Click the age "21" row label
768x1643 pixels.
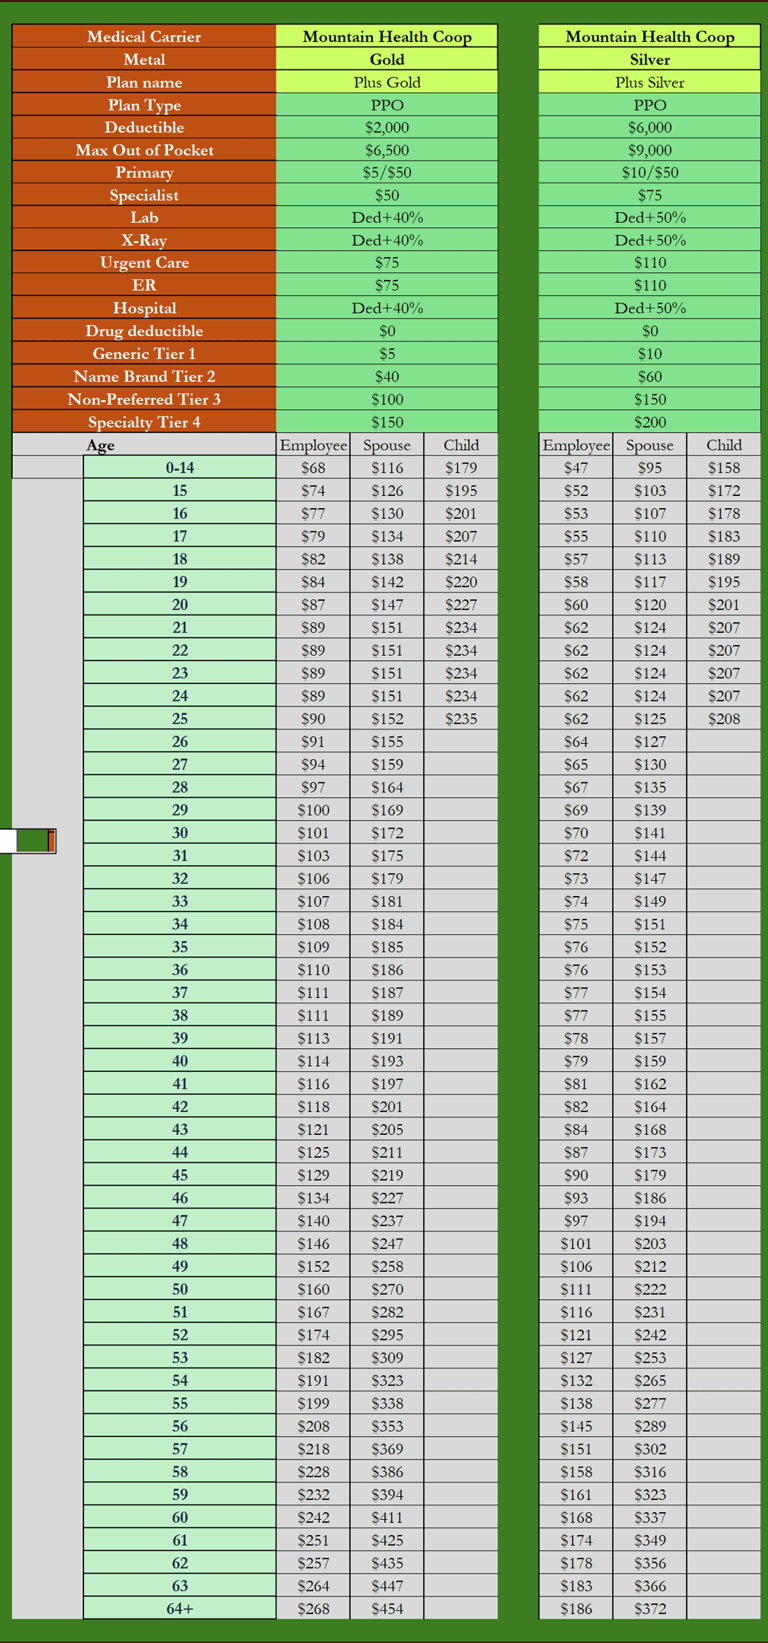[x=180, y=627]
